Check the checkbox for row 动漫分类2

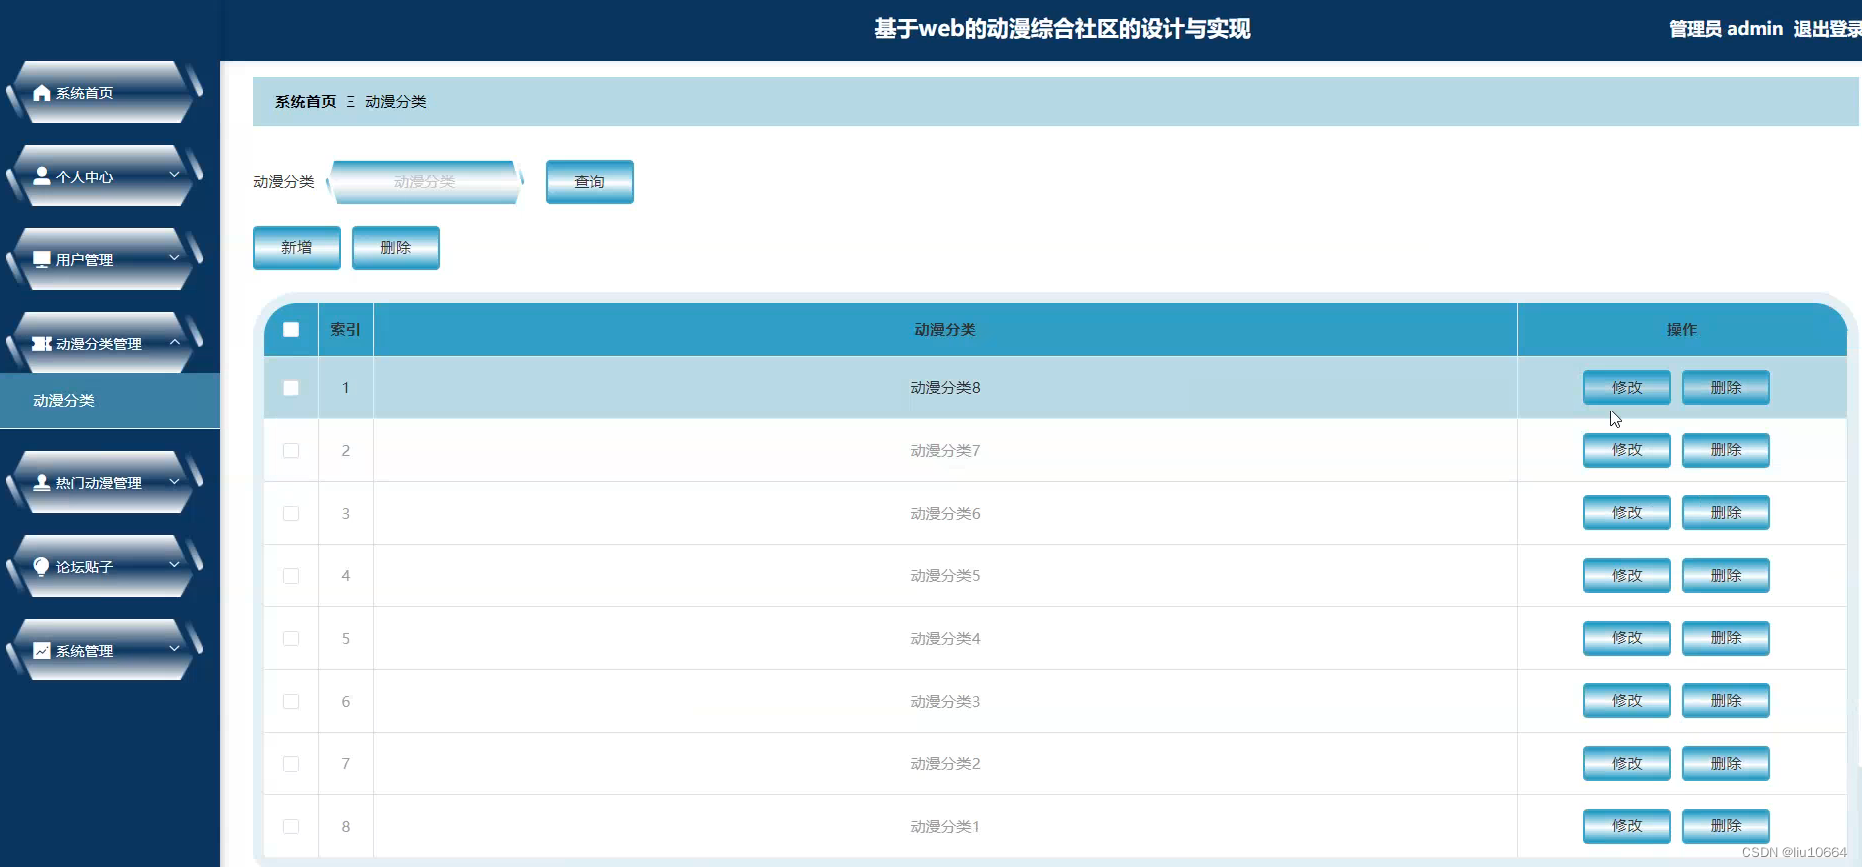click(x=291, y=764)
